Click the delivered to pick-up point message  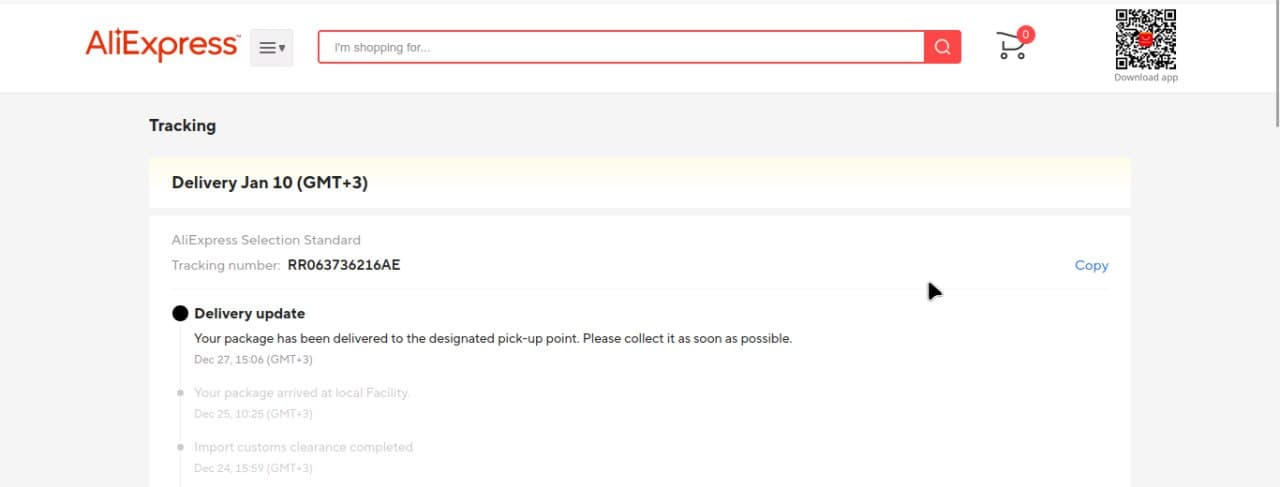tap(493, 338)
